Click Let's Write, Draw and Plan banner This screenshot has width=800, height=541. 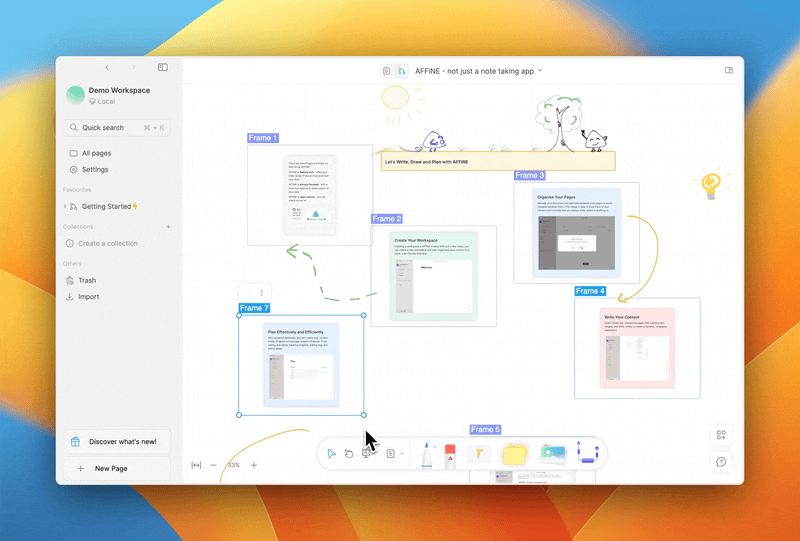click(498, 161)
